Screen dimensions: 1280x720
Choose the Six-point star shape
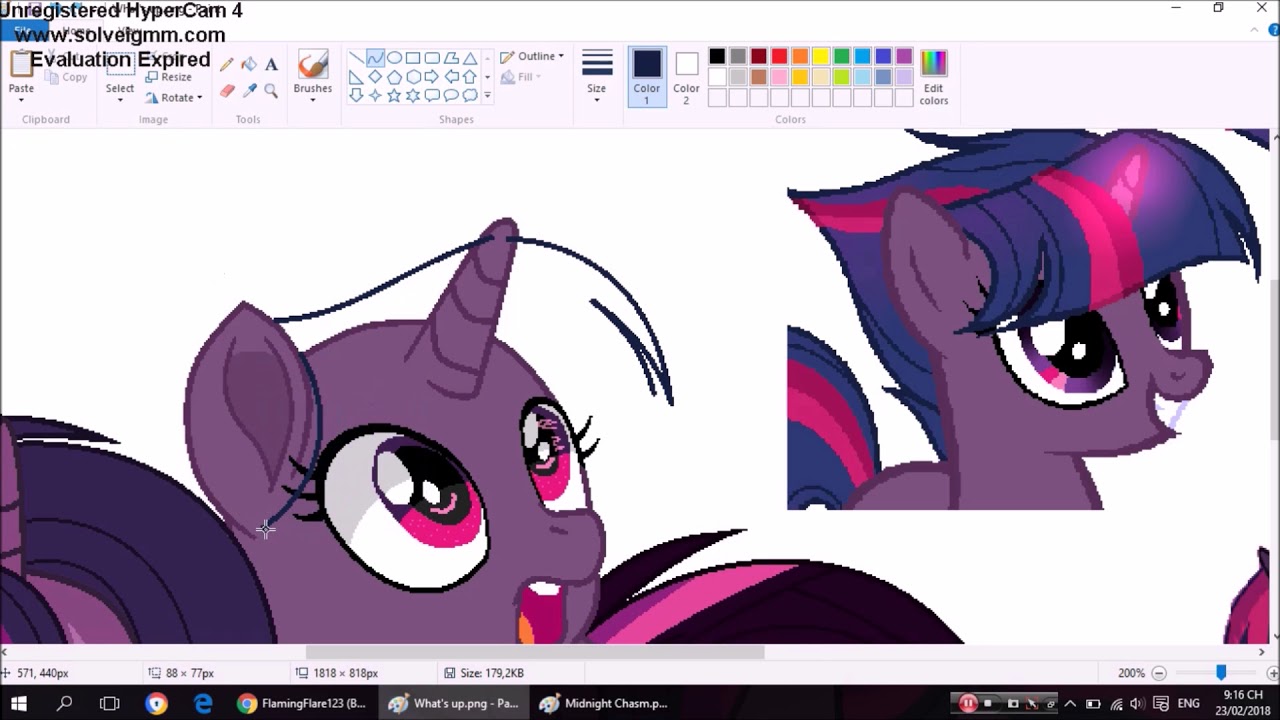pyautogui.click(x=413, y=96)
